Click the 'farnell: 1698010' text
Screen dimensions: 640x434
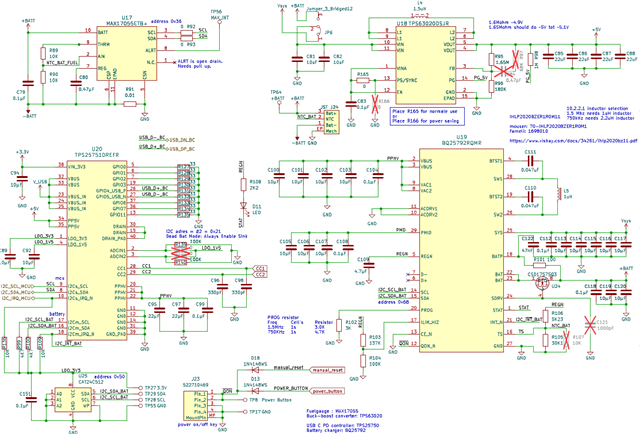(x=529, y=131)
